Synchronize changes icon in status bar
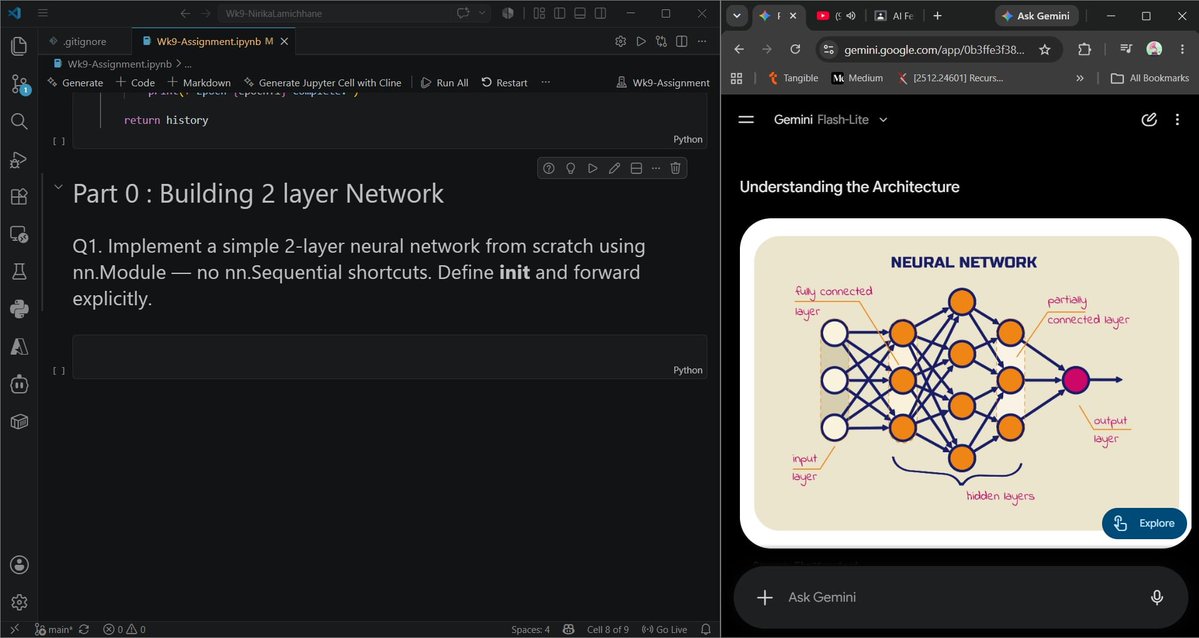Screen dimensions: 1199x638 [x=84, y=630]
